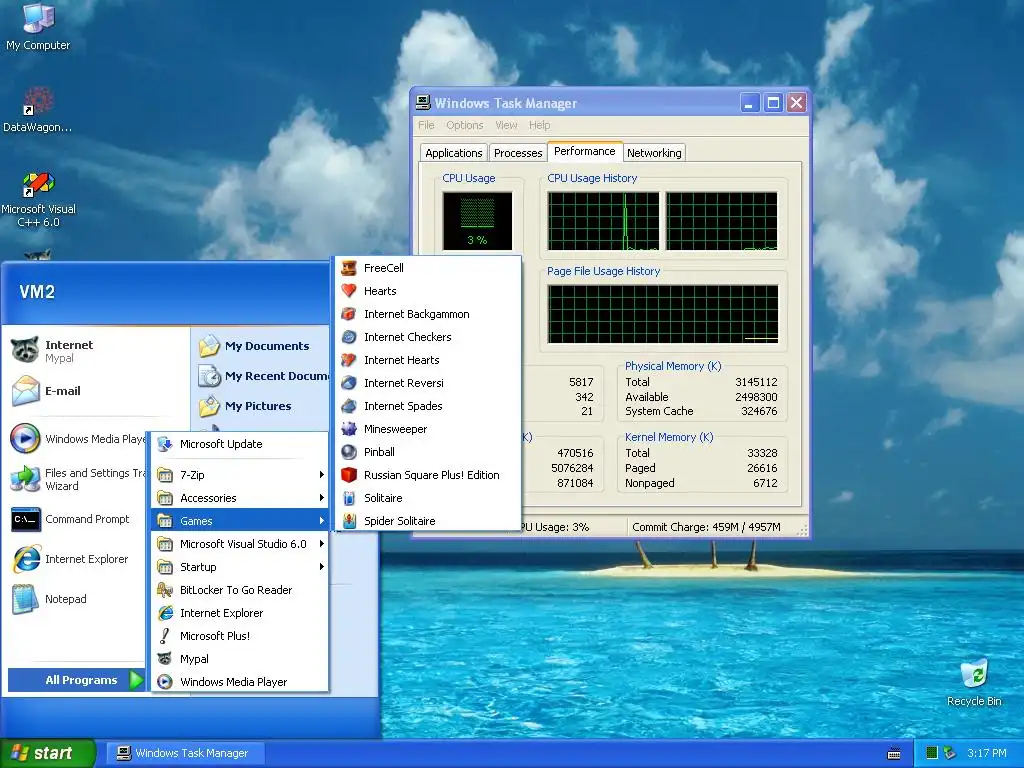Viewport: 1024px width, 768px height.
Task: Switch to the Networking tab
Action: click(654, 153)
